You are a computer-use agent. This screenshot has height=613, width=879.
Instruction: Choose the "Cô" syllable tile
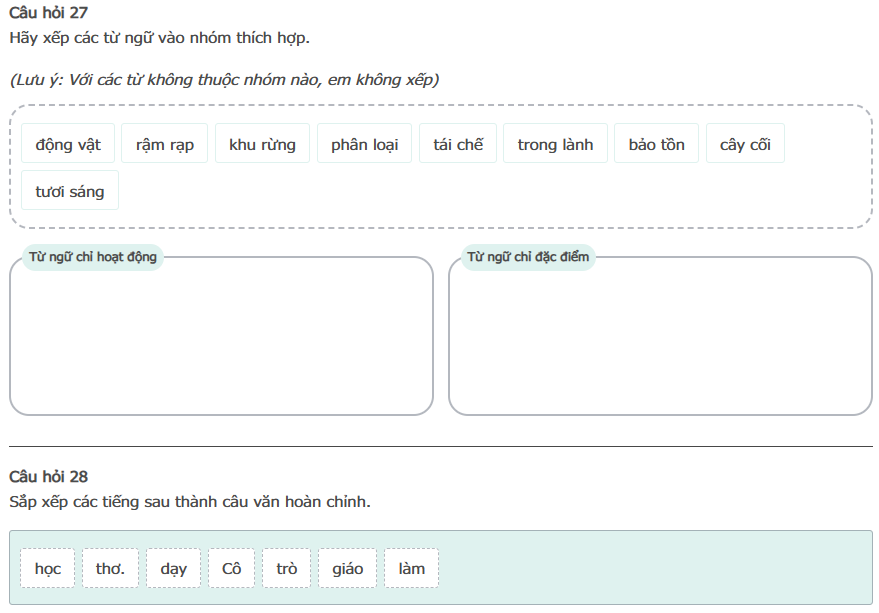pyautogui.click(x=232, y=568)
